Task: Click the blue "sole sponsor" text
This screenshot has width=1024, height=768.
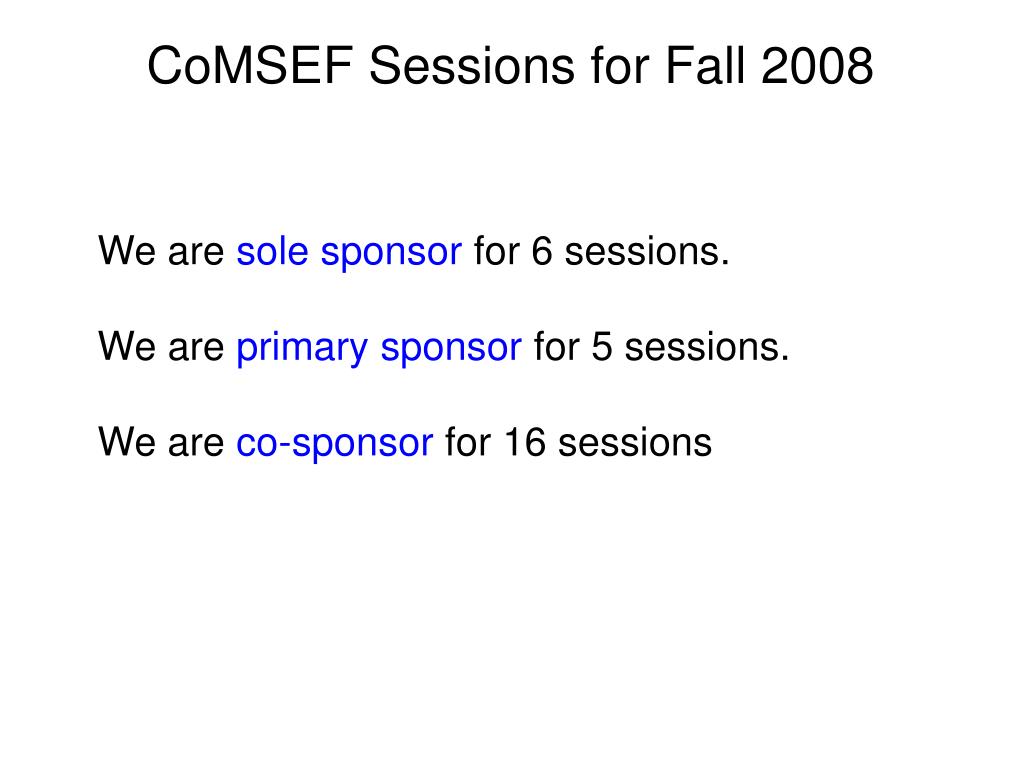Action: (349, 252)
